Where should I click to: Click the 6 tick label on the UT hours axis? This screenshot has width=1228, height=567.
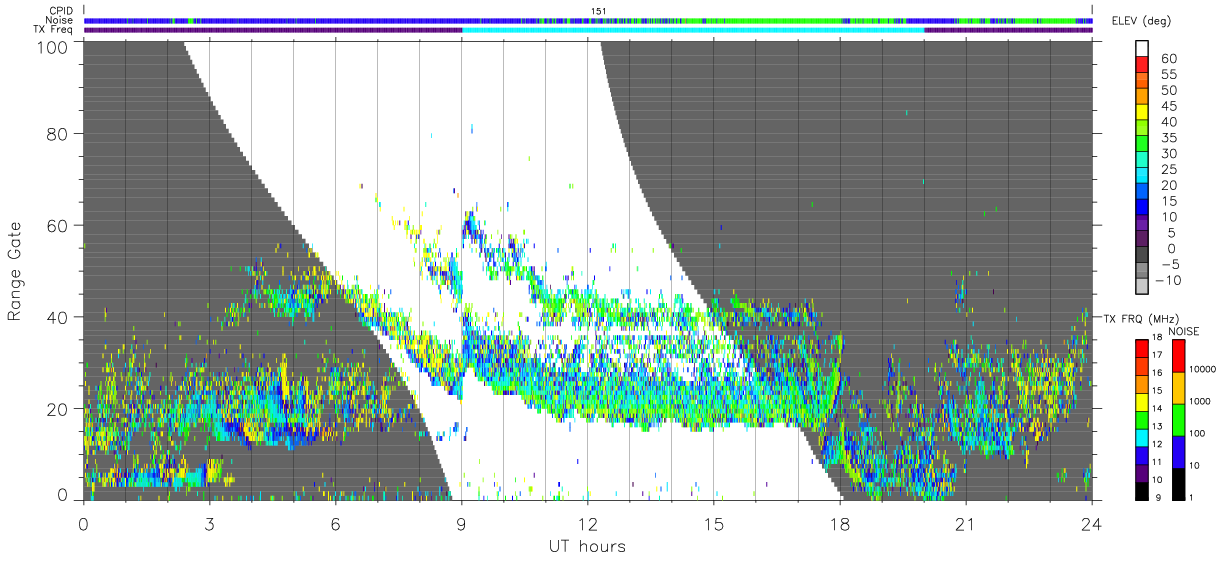click(x=336, y=523)
